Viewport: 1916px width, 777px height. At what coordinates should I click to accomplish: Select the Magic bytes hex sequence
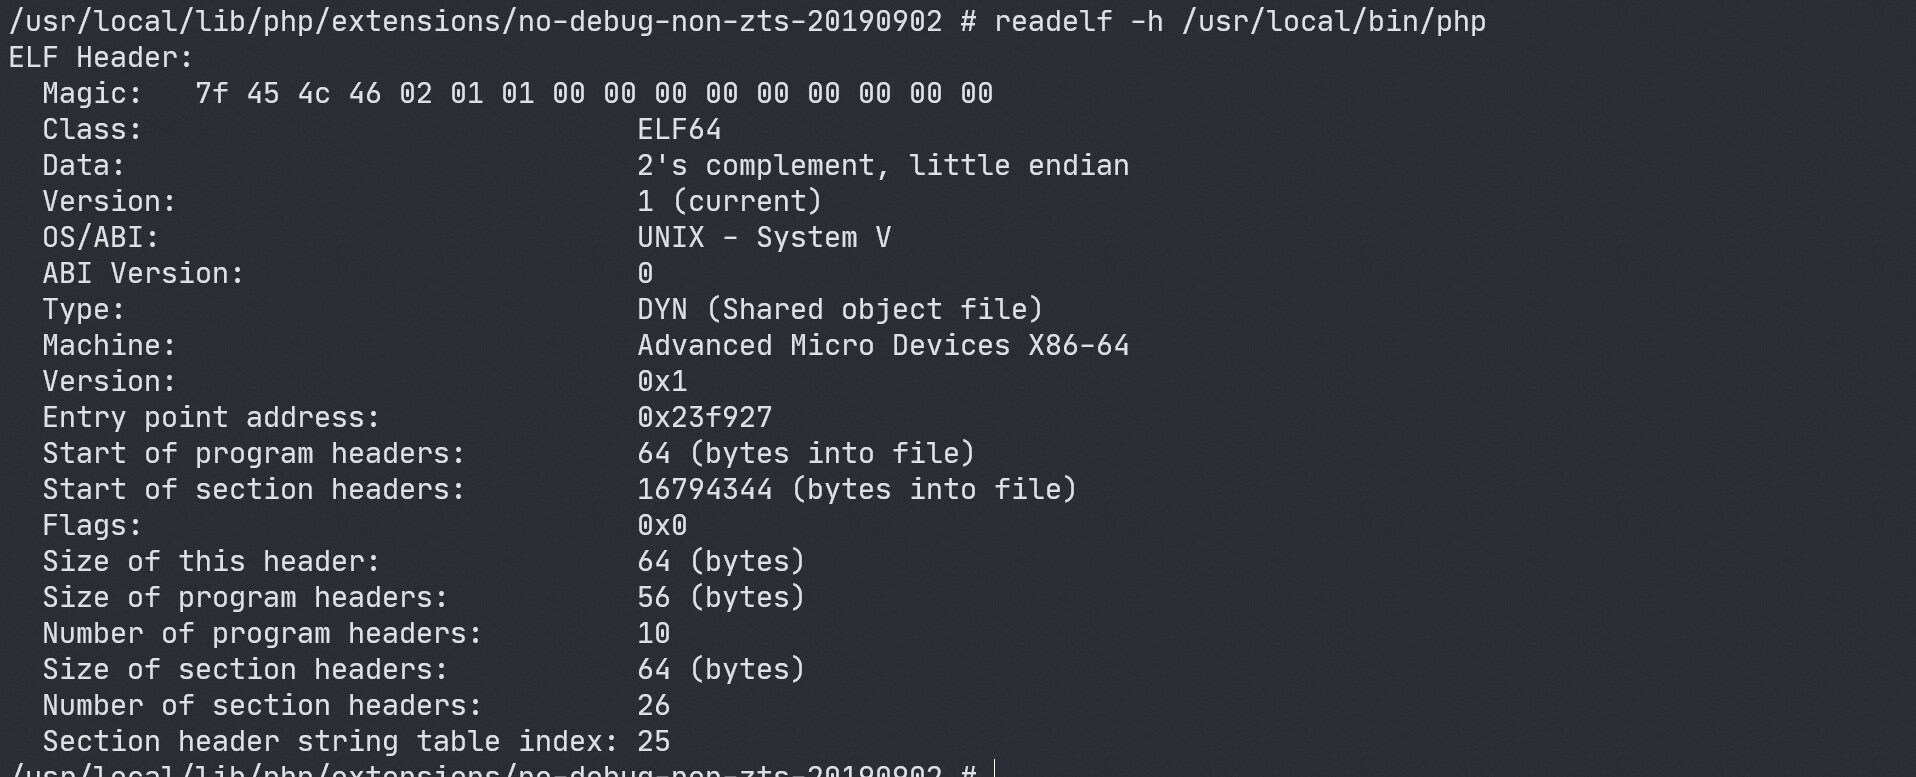click(x=594, y=93)
